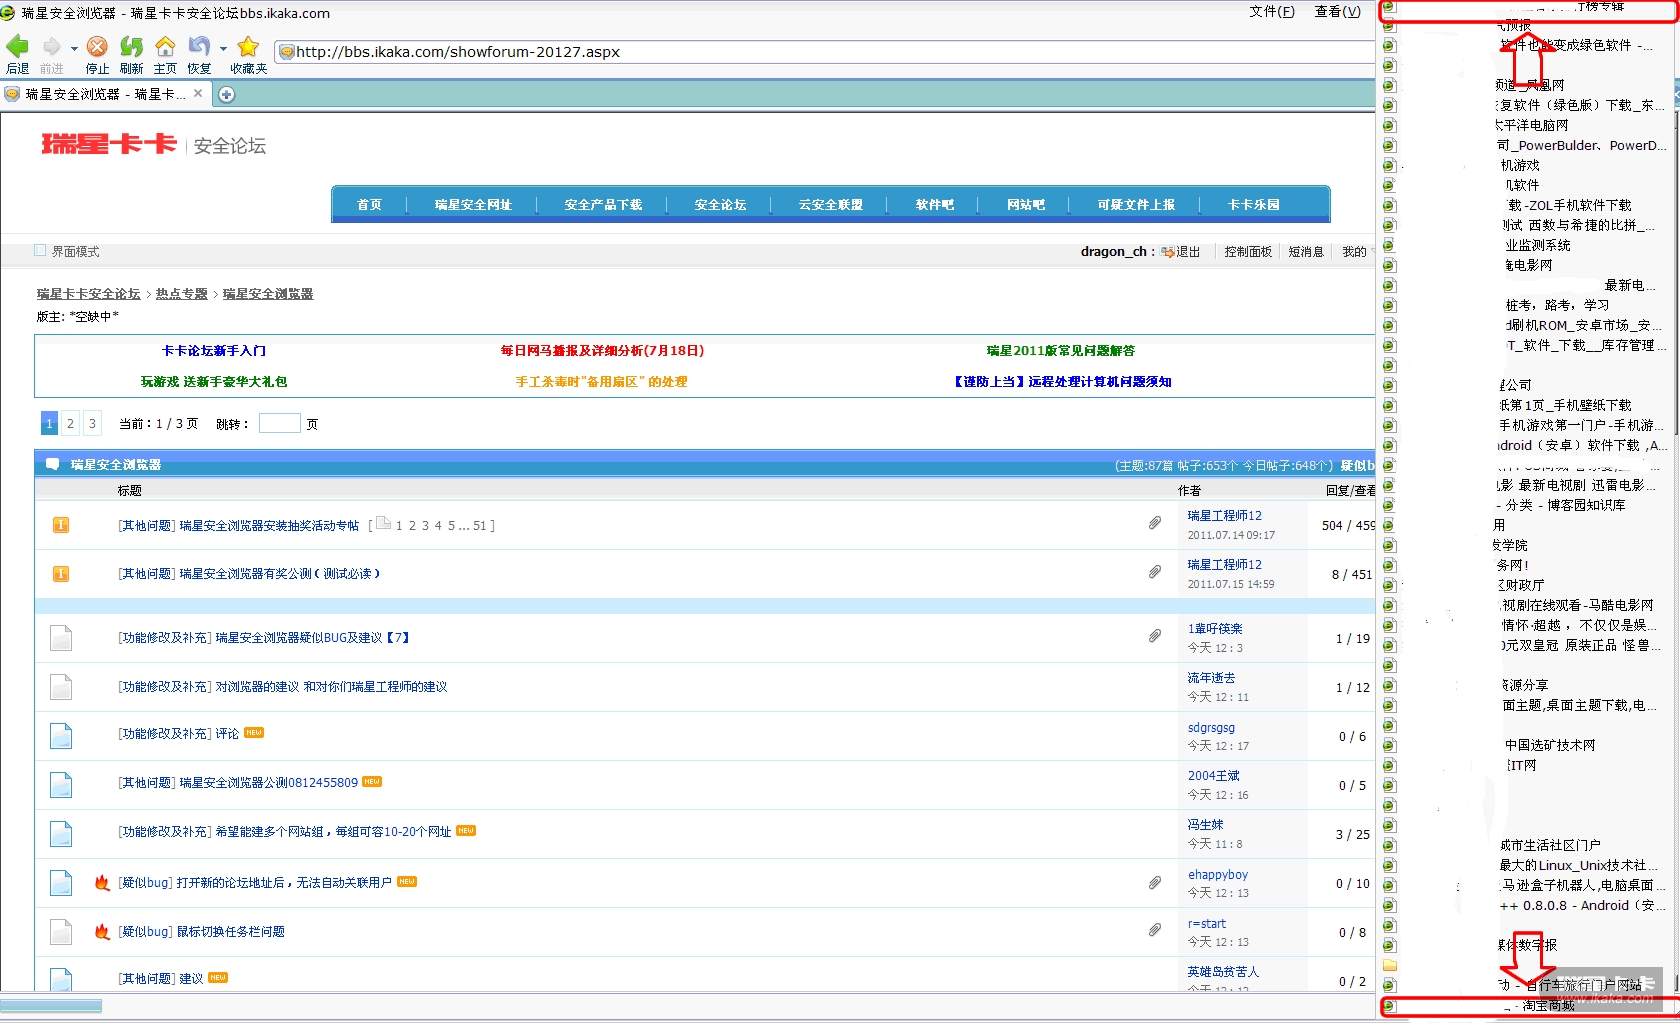This screenshot has height=1023, width=1680.
Task: Open a new tab with plus icon
Action: 227,95
